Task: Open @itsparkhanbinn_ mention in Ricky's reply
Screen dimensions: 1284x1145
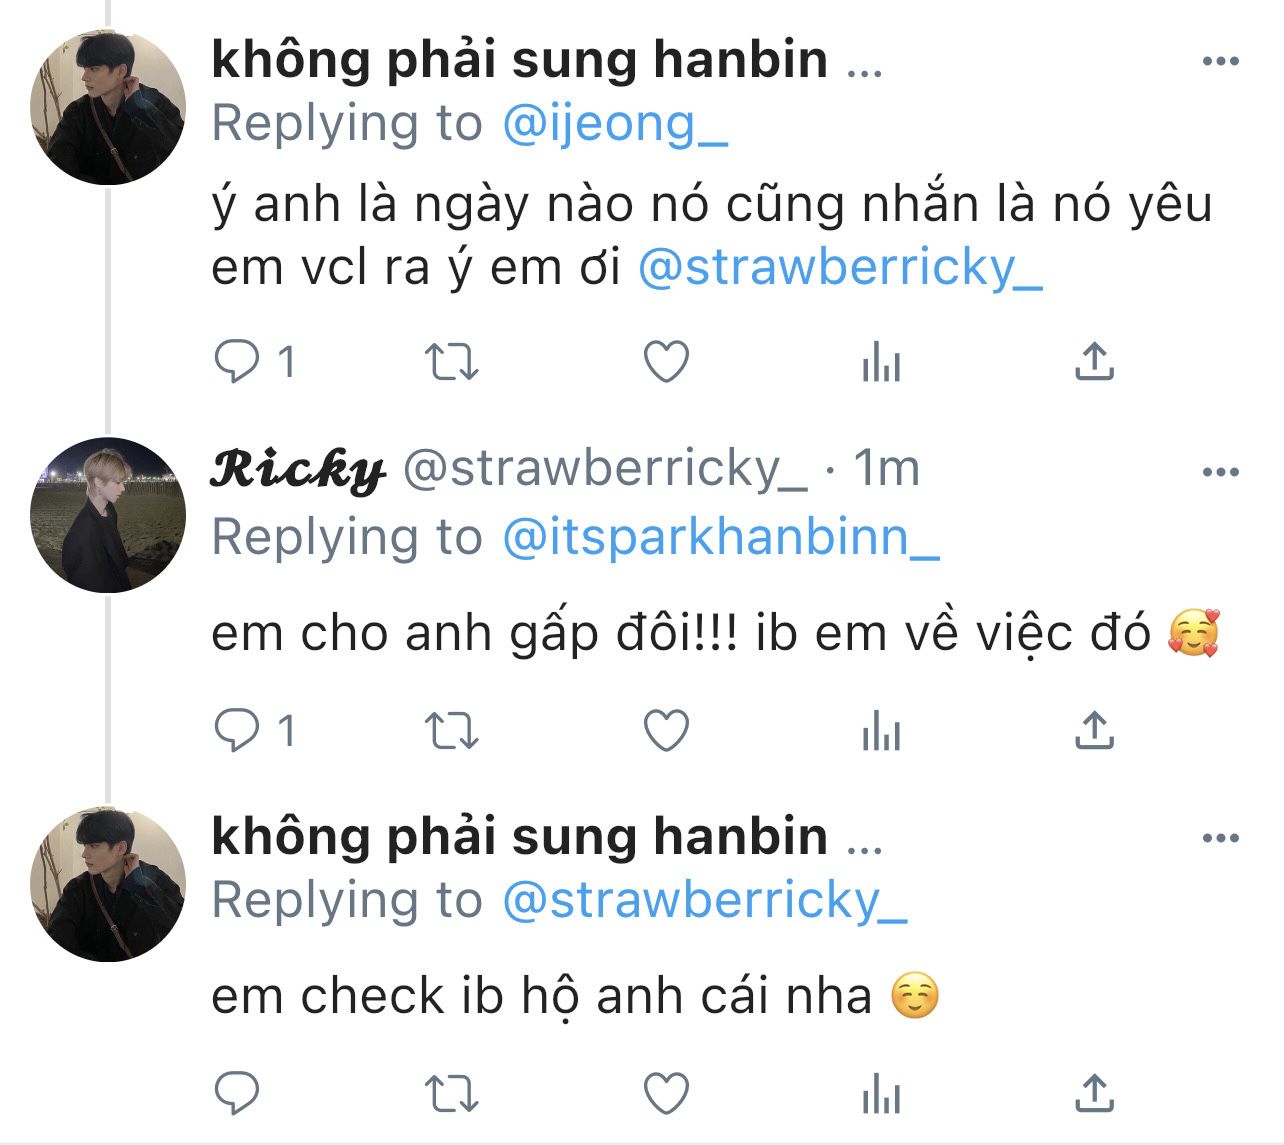Action: (x=720, y=538)
